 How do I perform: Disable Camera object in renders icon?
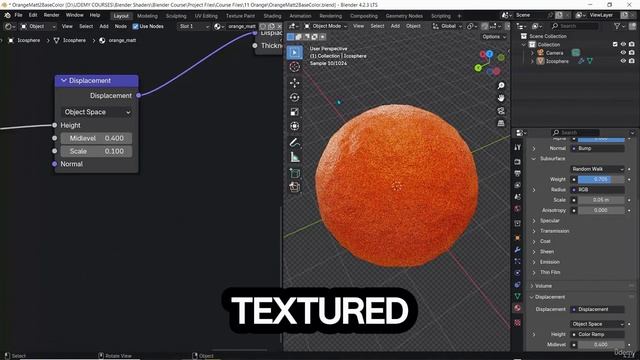(x=631, y=53)
